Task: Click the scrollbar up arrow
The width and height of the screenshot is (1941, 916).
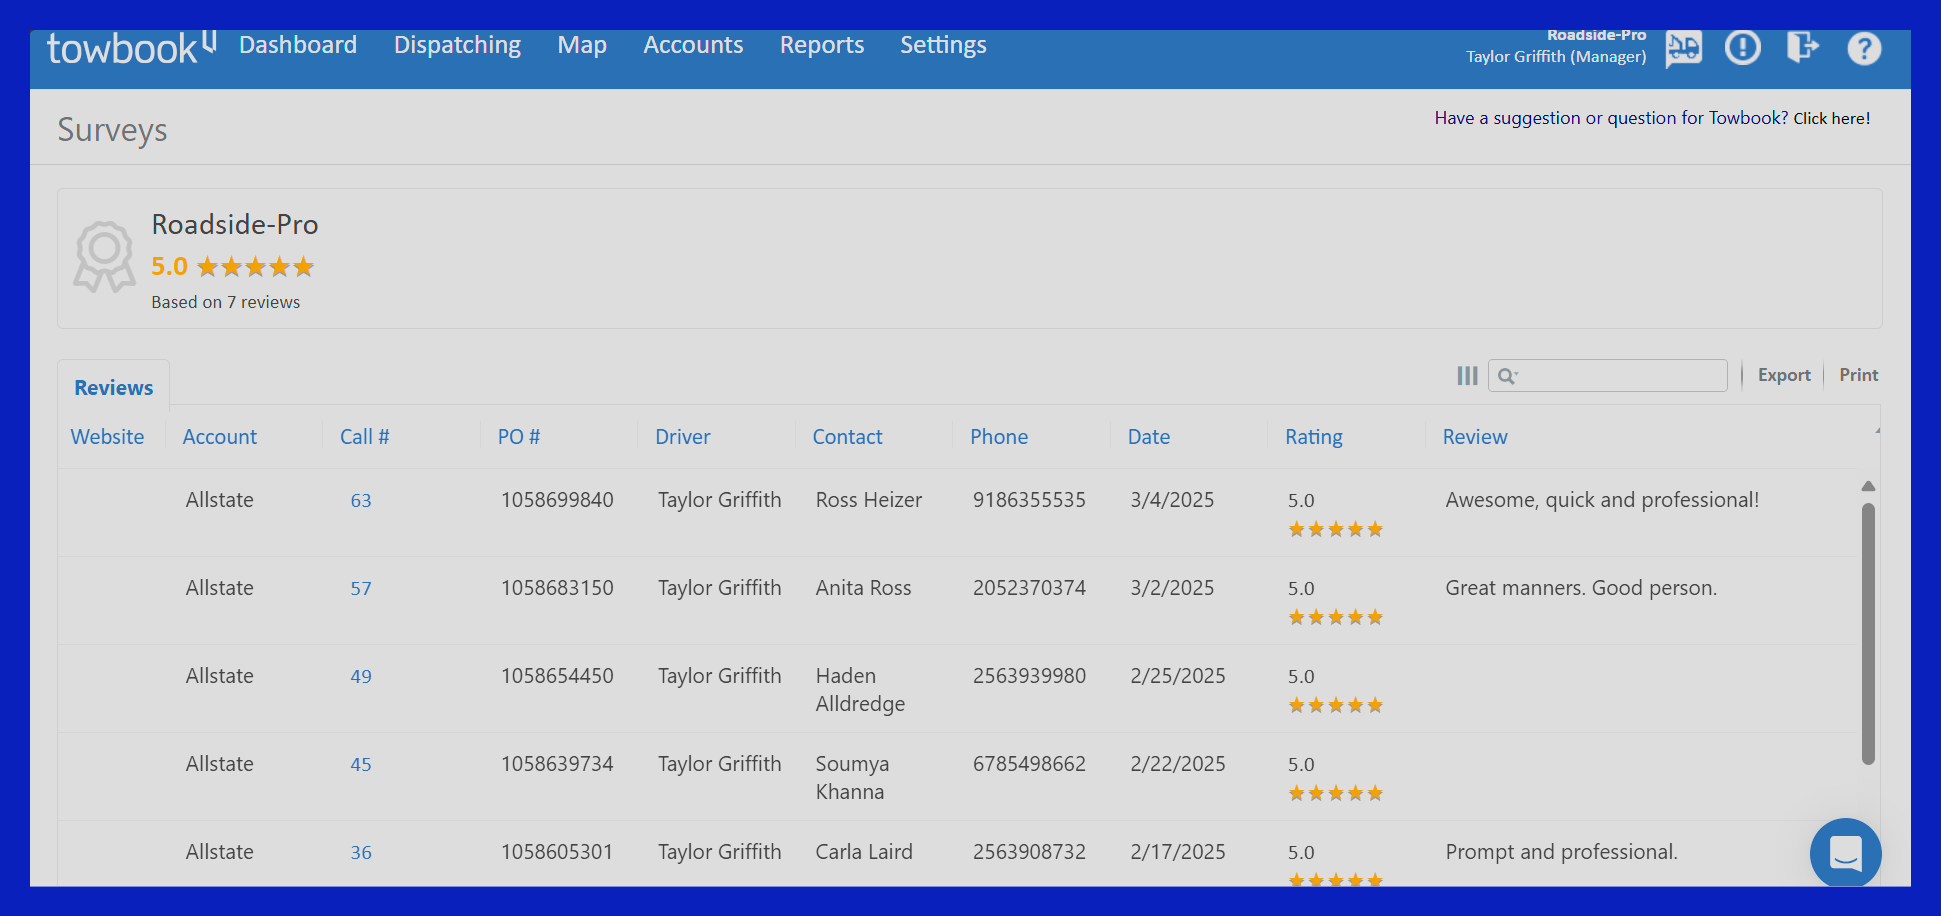Action: [x=1867, y=486]
